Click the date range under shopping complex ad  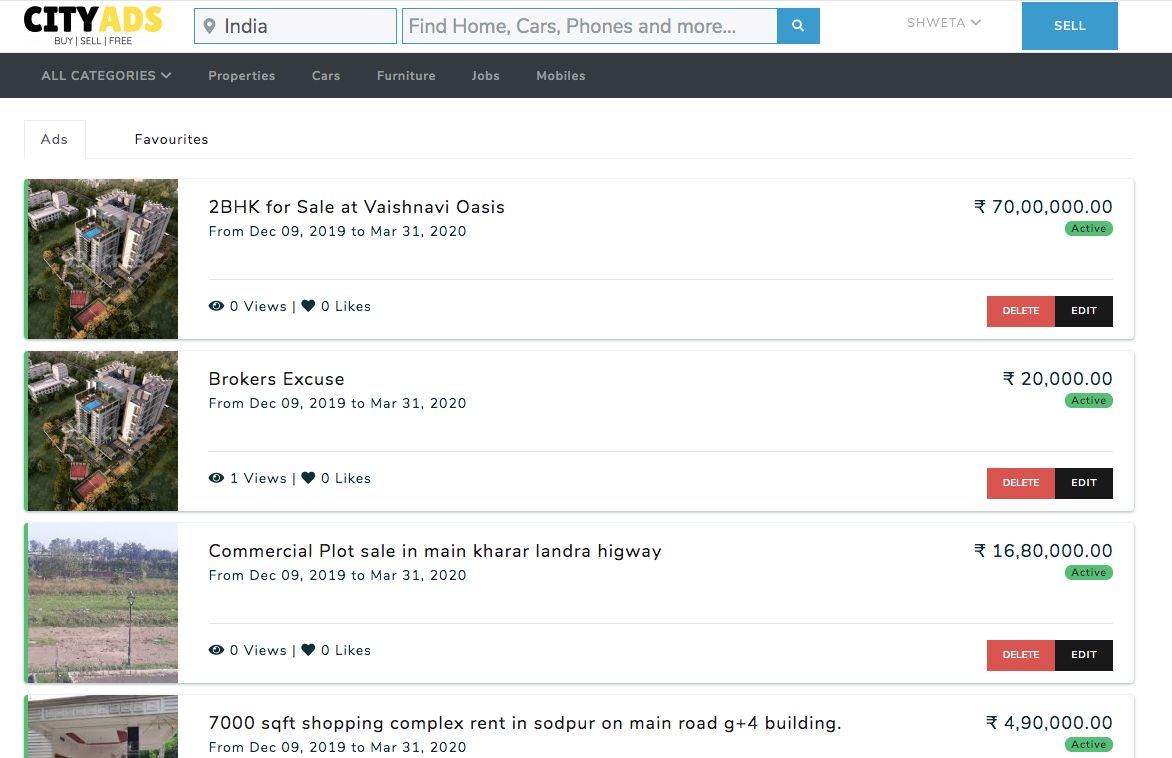337,748
